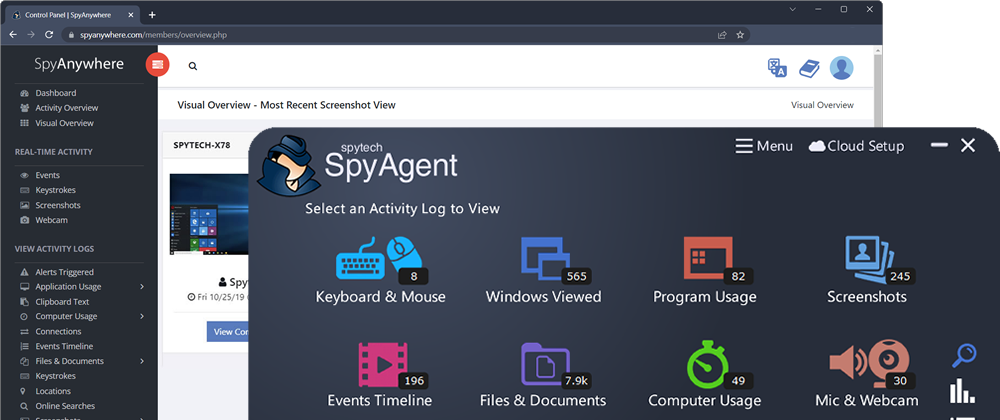Click the SpyAnywhere logo text
This screenshot has width=1000, height=420.
coord(79,64)
